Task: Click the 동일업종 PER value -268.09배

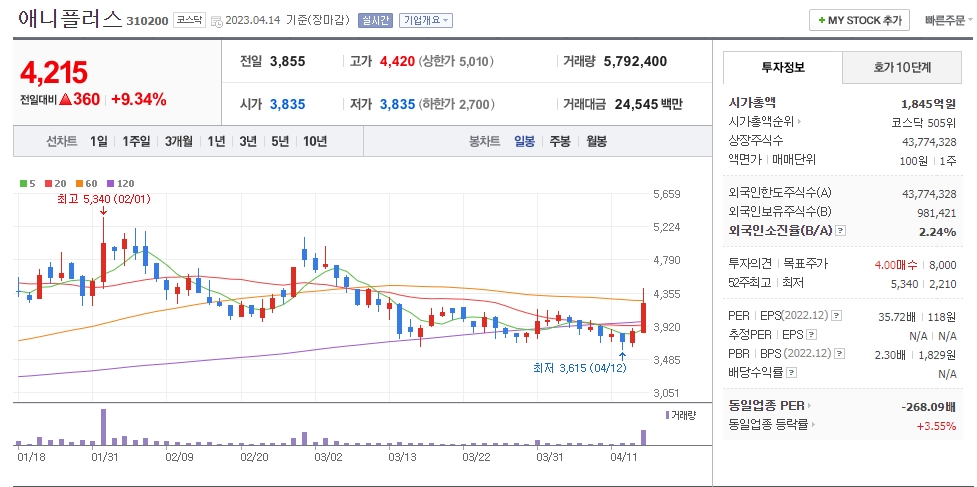Action: click(928, 407)
